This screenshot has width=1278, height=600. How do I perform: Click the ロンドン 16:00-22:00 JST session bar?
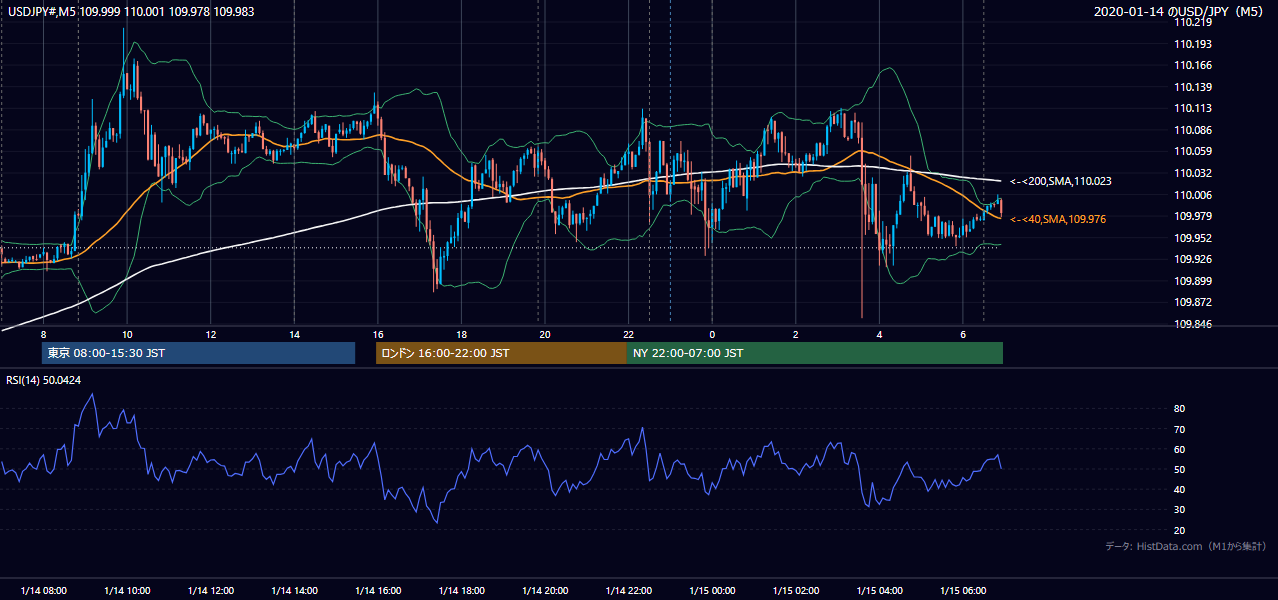coord(501,353)
